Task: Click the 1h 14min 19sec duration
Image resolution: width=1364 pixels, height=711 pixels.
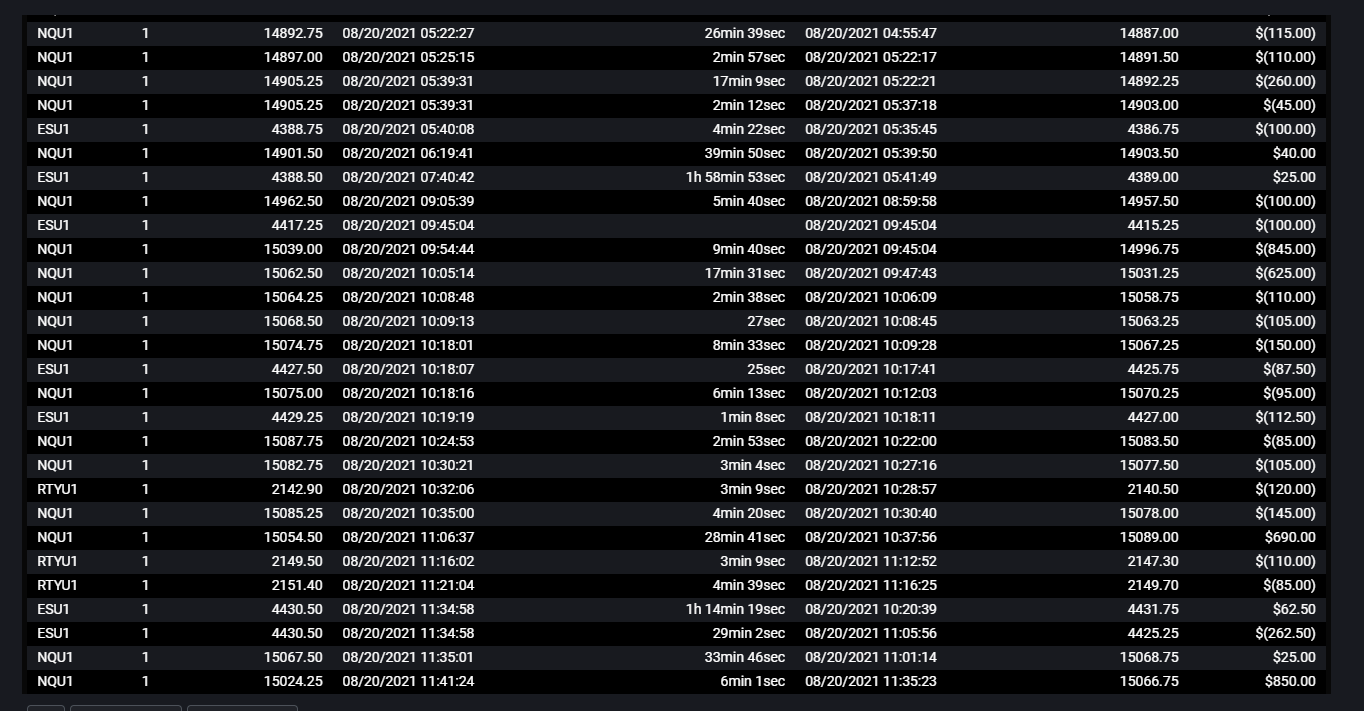Action: [x=735, y=609]
